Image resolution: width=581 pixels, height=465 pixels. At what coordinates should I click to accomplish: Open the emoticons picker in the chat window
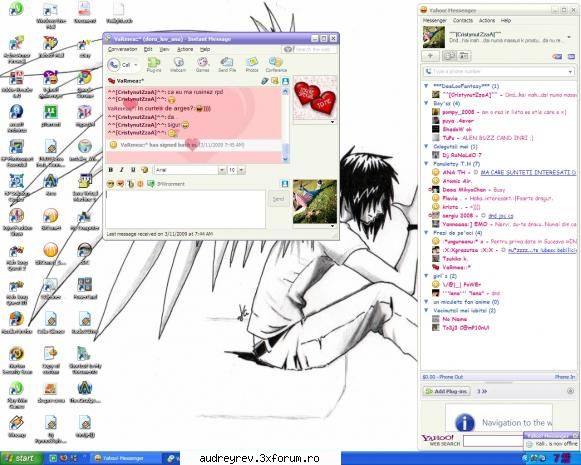[110, 184]
